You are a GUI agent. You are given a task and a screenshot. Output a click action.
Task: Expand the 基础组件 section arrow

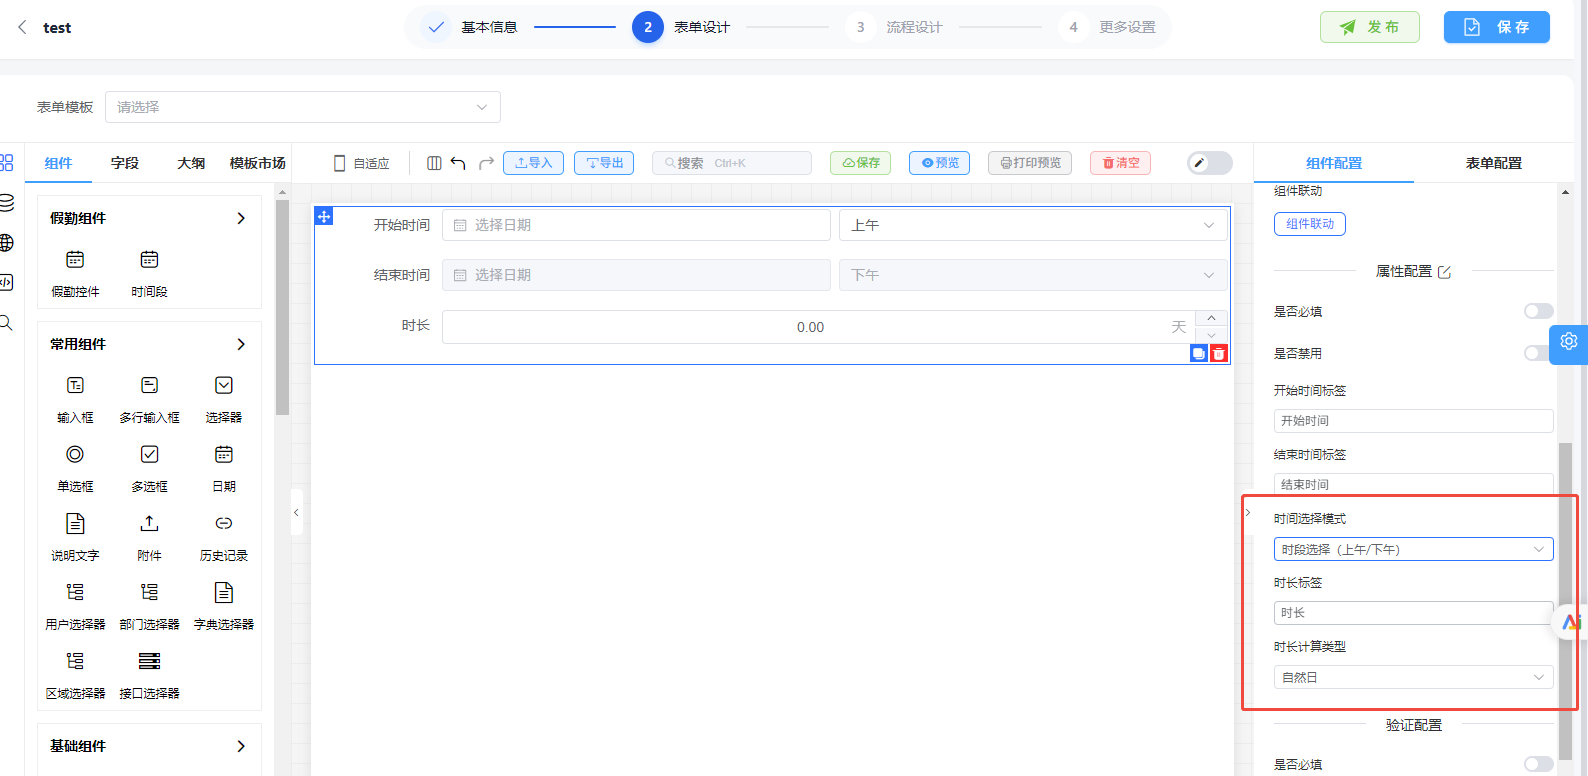coord(241,746)
